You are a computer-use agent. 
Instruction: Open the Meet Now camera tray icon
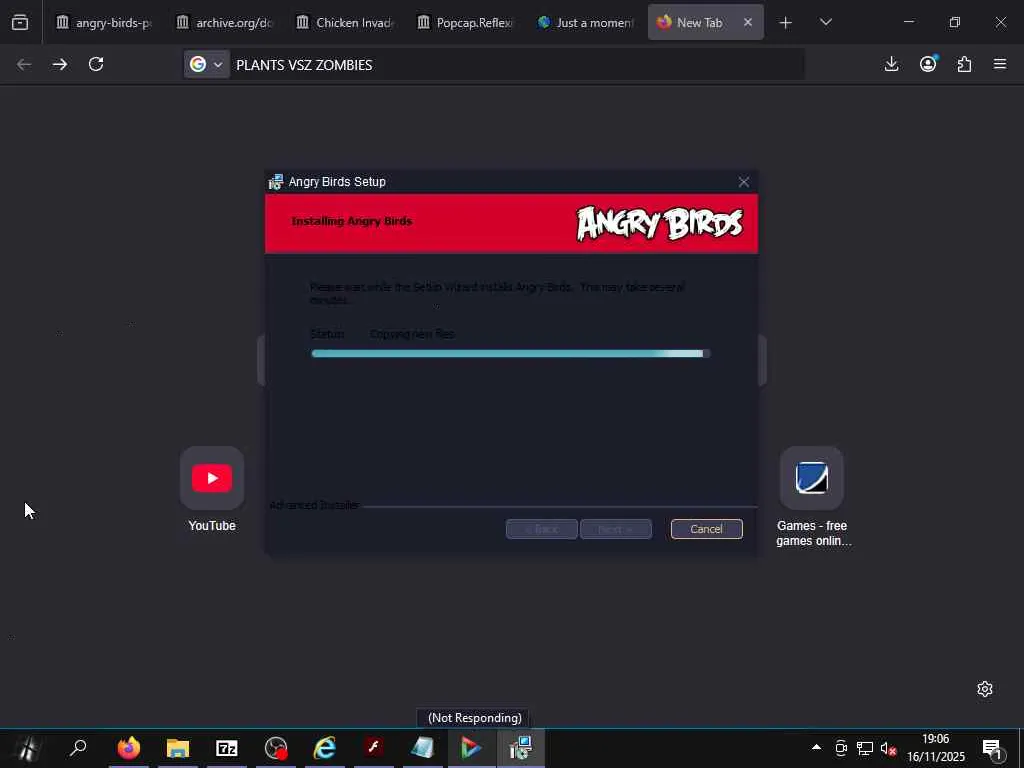coord(841,748)
